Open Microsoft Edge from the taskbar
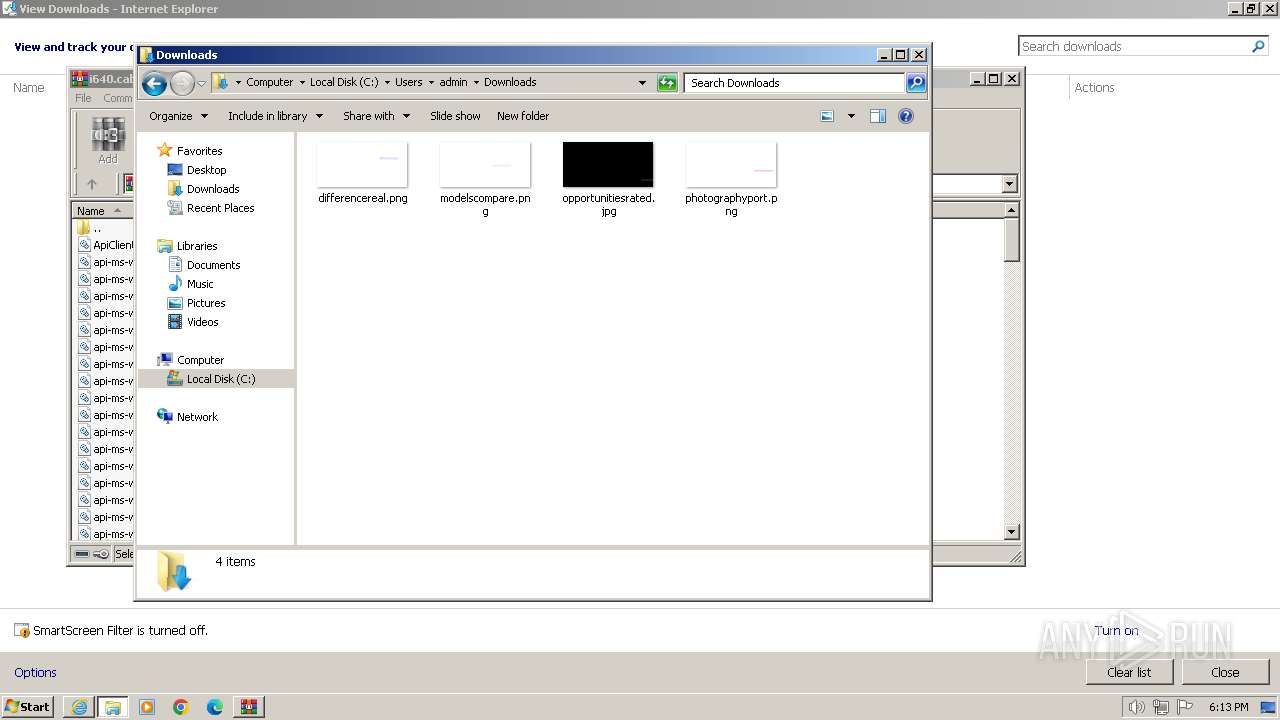This screenshot has width=1280, height=720. [215, 707]
